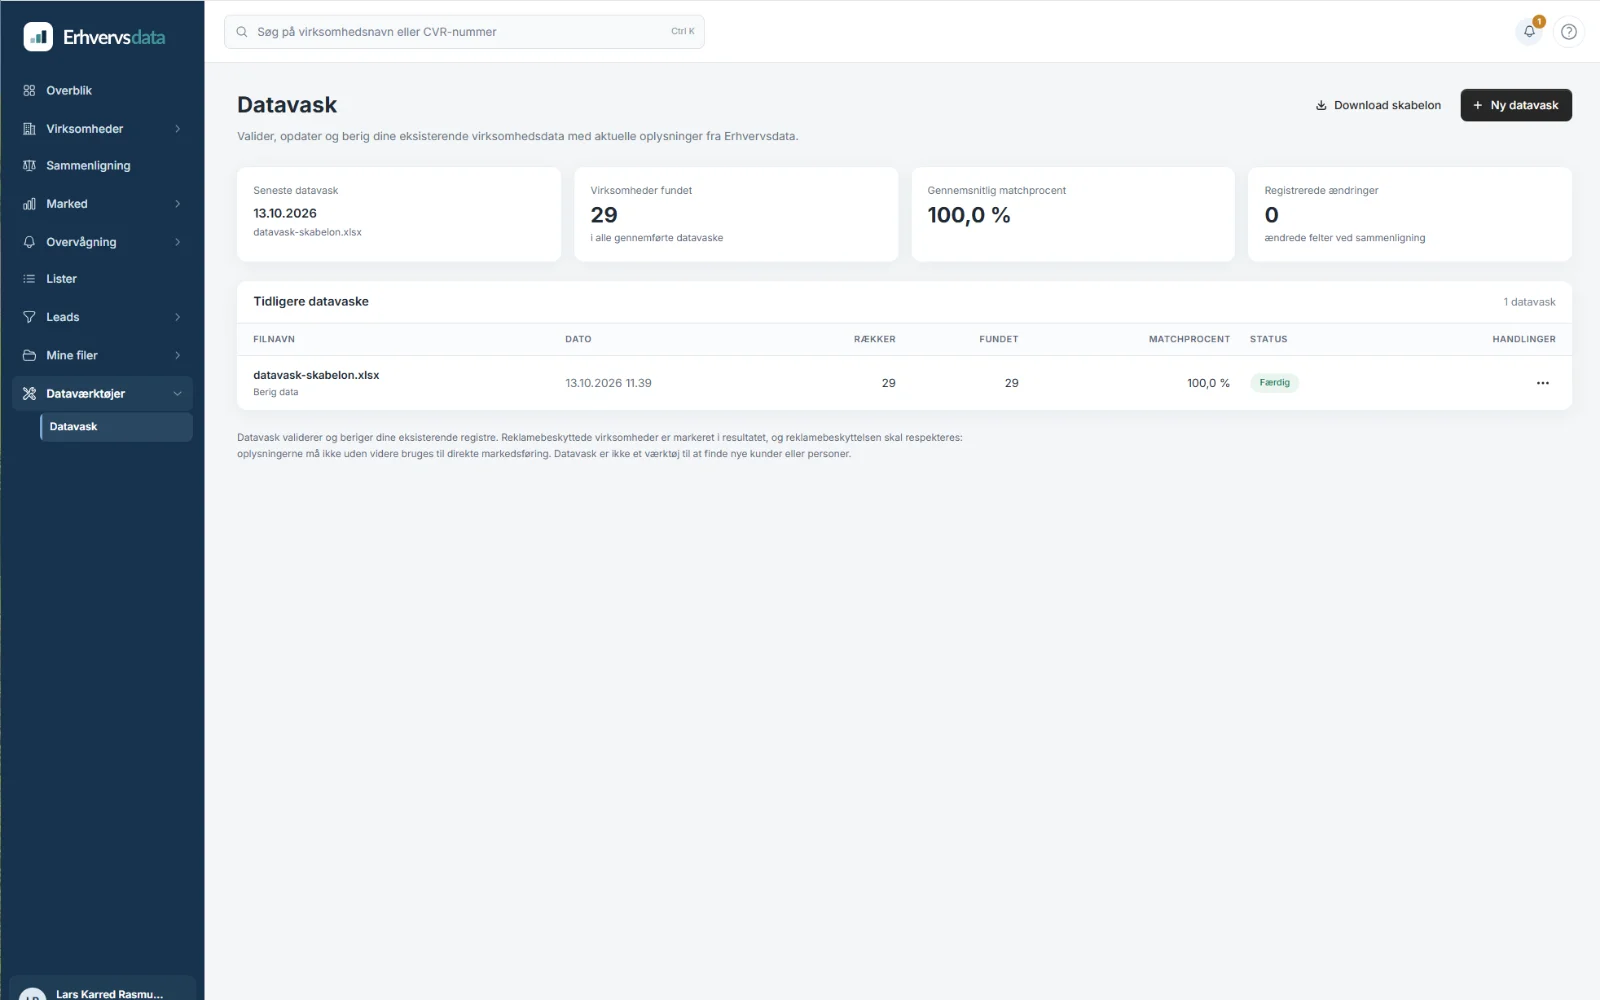Expand the Overvågning submenu chevron
This screenshot has width=1600, height=1000.
click(x=178, y=242)
